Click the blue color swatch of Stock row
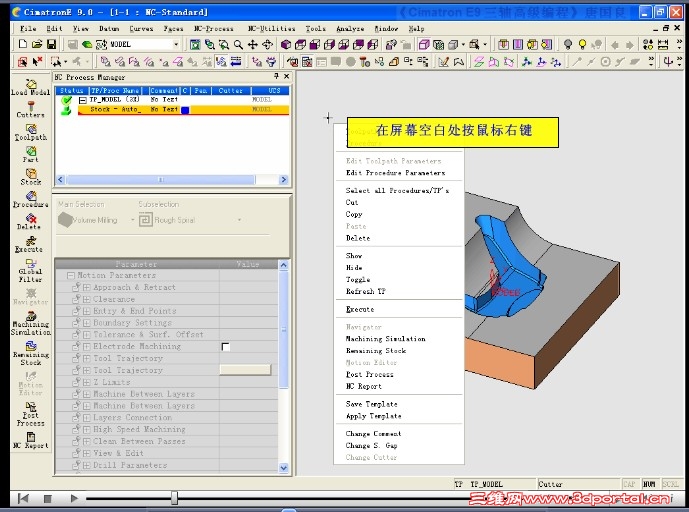The width and height of the screenshot is (689, 512). click(x=185, y=110)
